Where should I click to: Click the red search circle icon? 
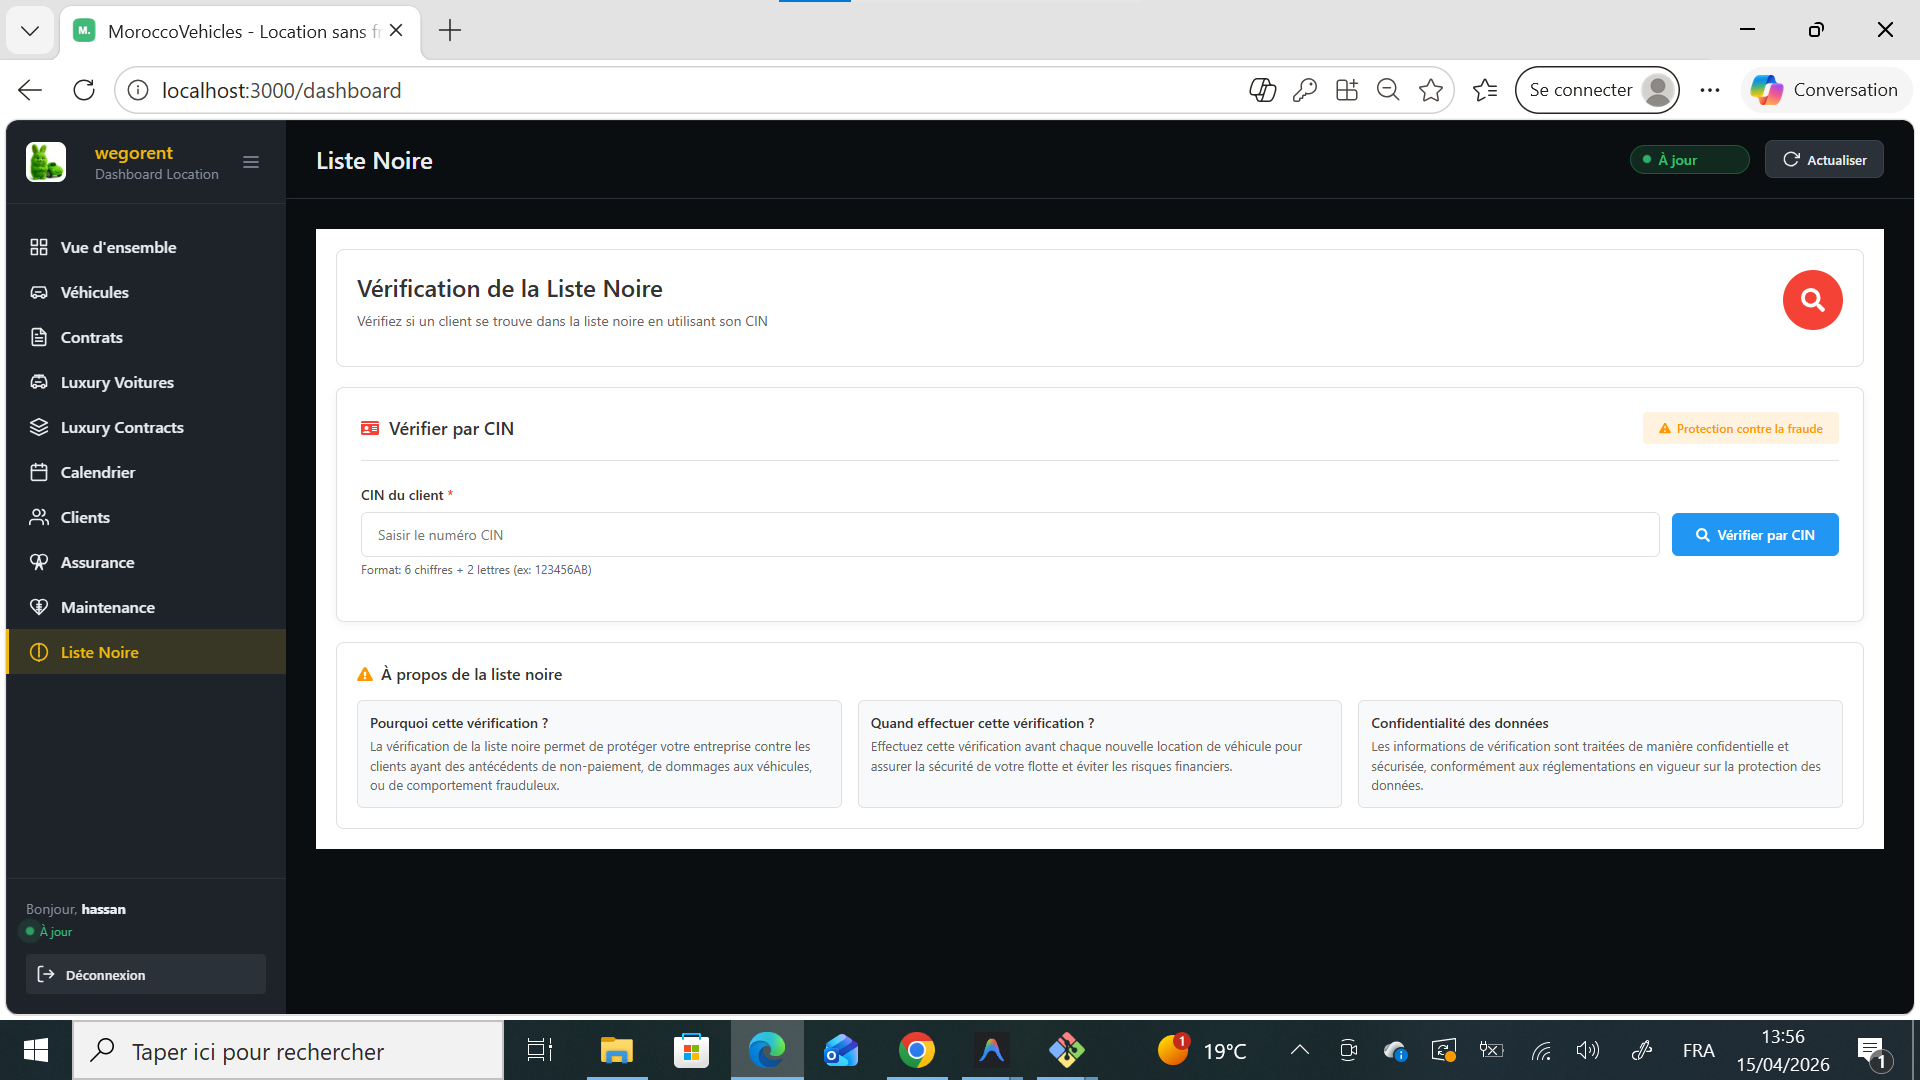[1812, 300]
